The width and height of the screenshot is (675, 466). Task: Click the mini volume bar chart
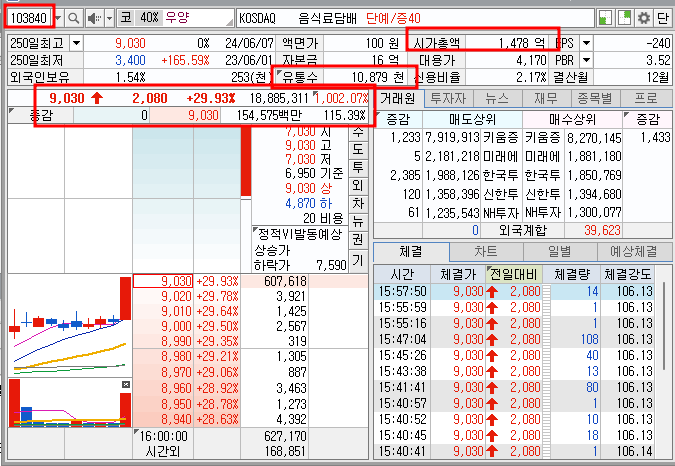pyautogui.click(x=70, y=403)
